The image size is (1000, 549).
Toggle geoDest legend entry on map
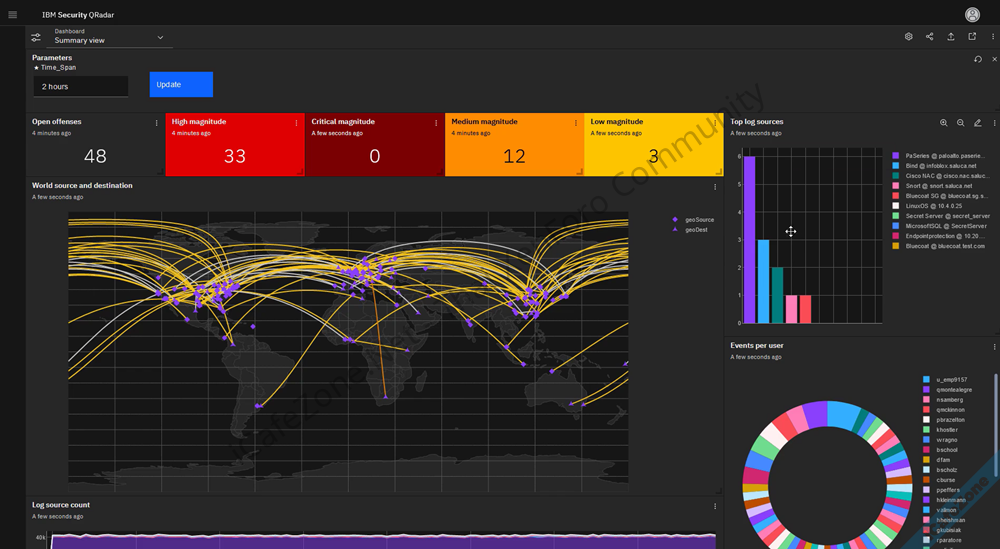point(696,229)
